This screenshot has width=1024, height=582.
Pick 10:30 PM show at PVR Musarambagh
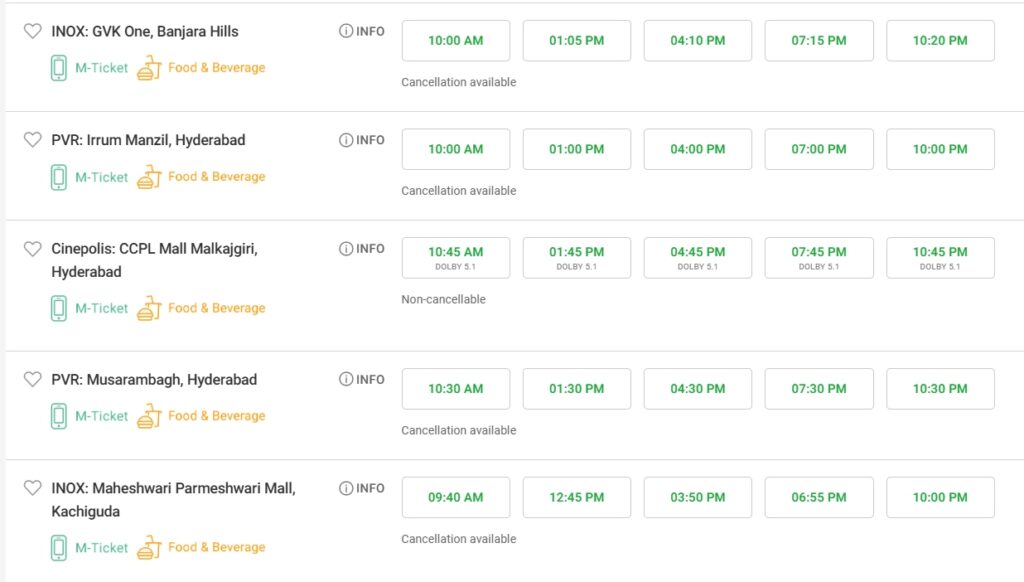pyautogui.click(x=940, y=389)
